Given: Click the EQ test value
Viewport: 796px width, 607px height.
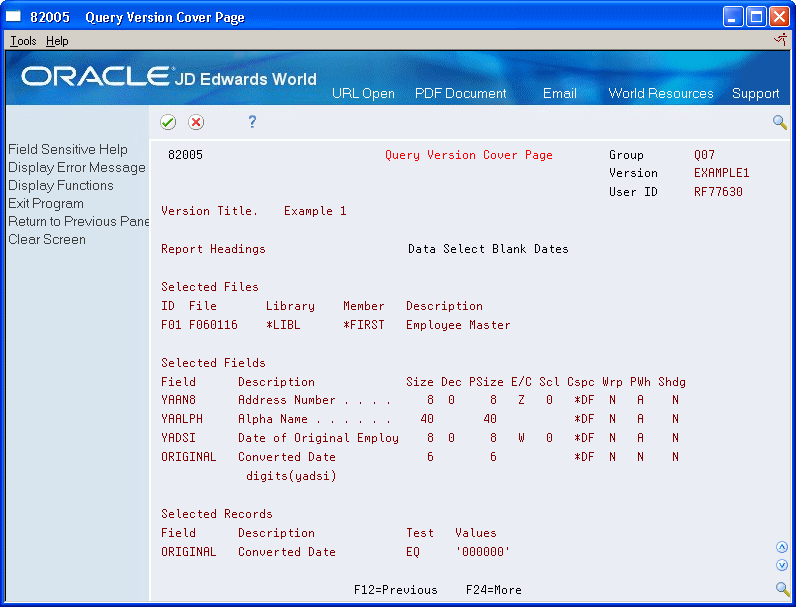Looking at the screenshot, I should 413,552.
